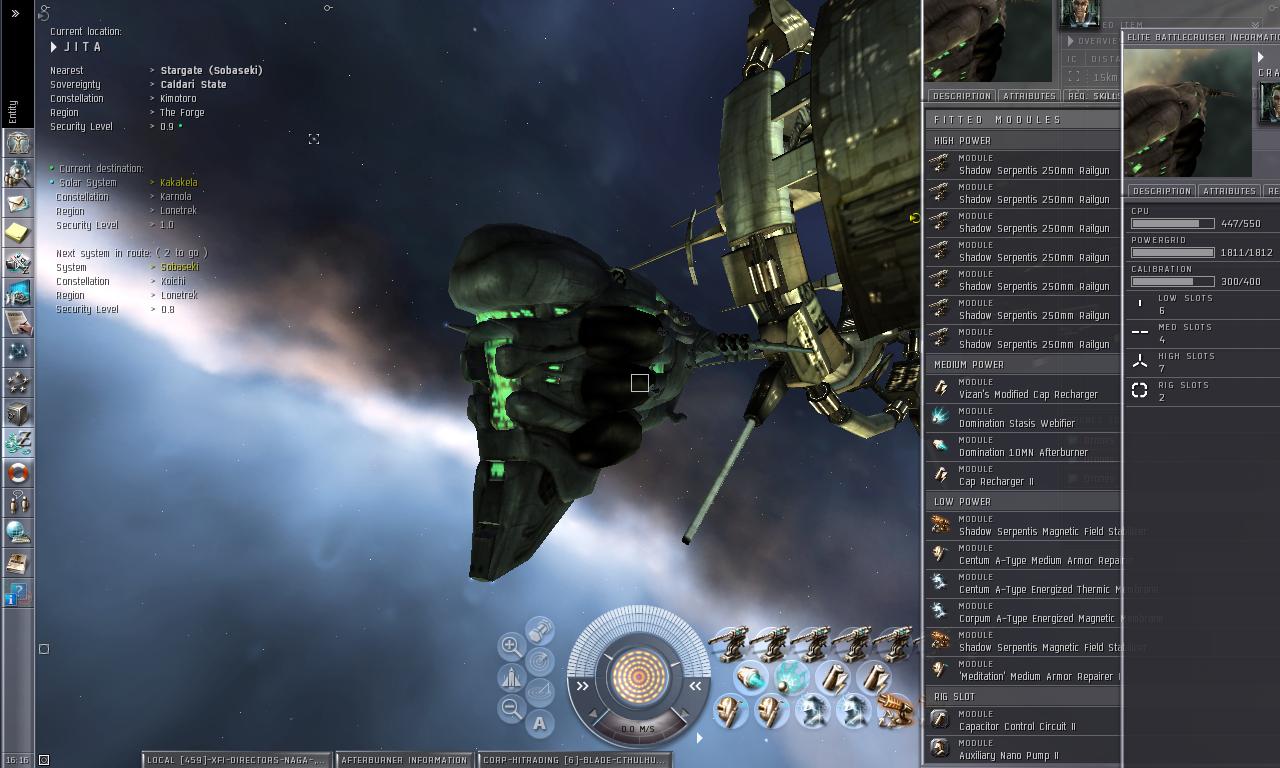This screenshot has height=768, width=1280.
Task: Click the ship-shaped button on HUD
Action: tap(510, 677)
